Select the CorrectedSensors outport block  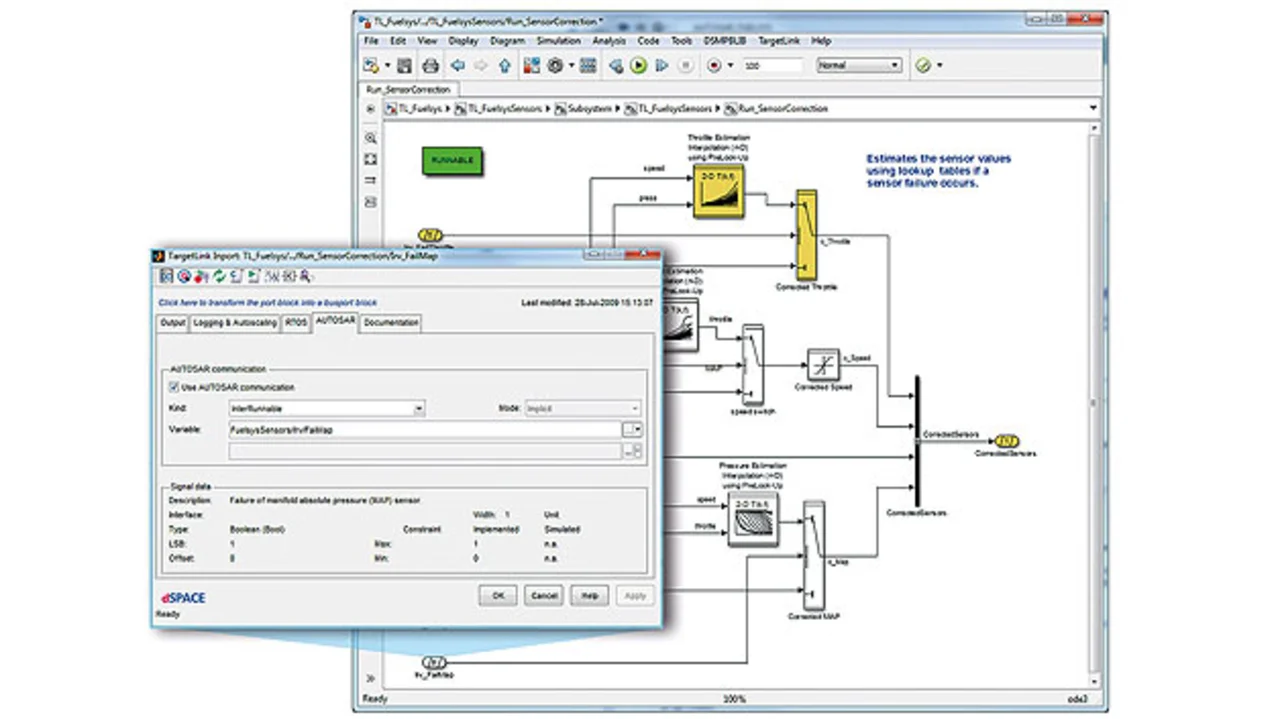click(1006, 441)
